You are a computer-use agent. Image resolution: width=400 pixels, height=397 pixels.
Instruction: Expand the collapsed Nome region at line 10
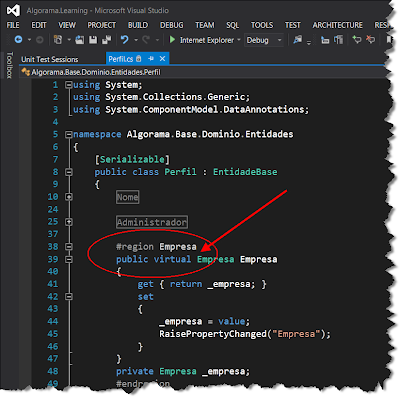(x=69, y=197)
